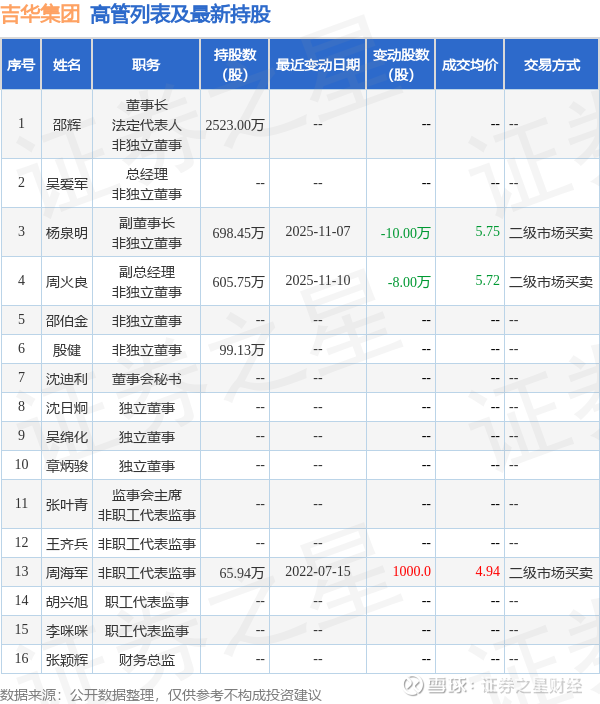The image size is (600, 704).
Task: Select the name 胡兴旭
Action: (67, 602)
